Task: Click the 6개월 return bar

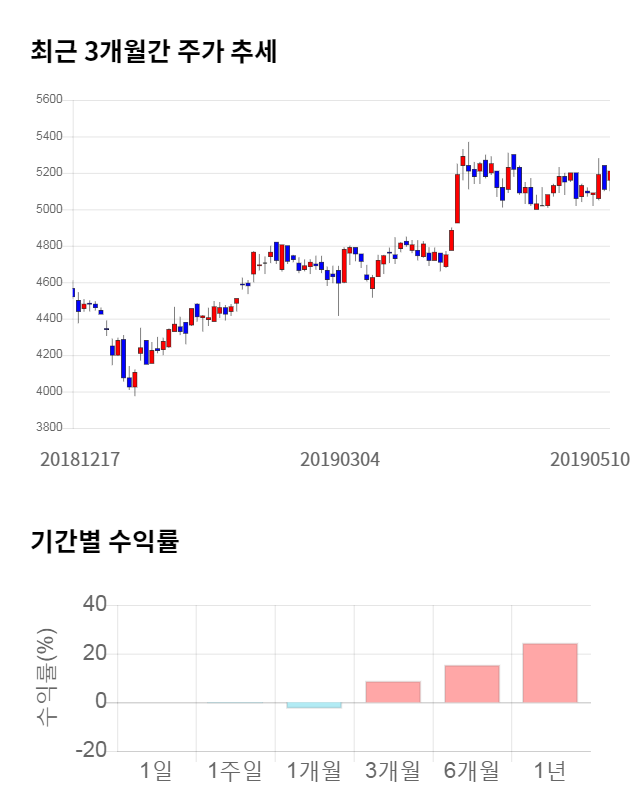Action: click(472, 684)
